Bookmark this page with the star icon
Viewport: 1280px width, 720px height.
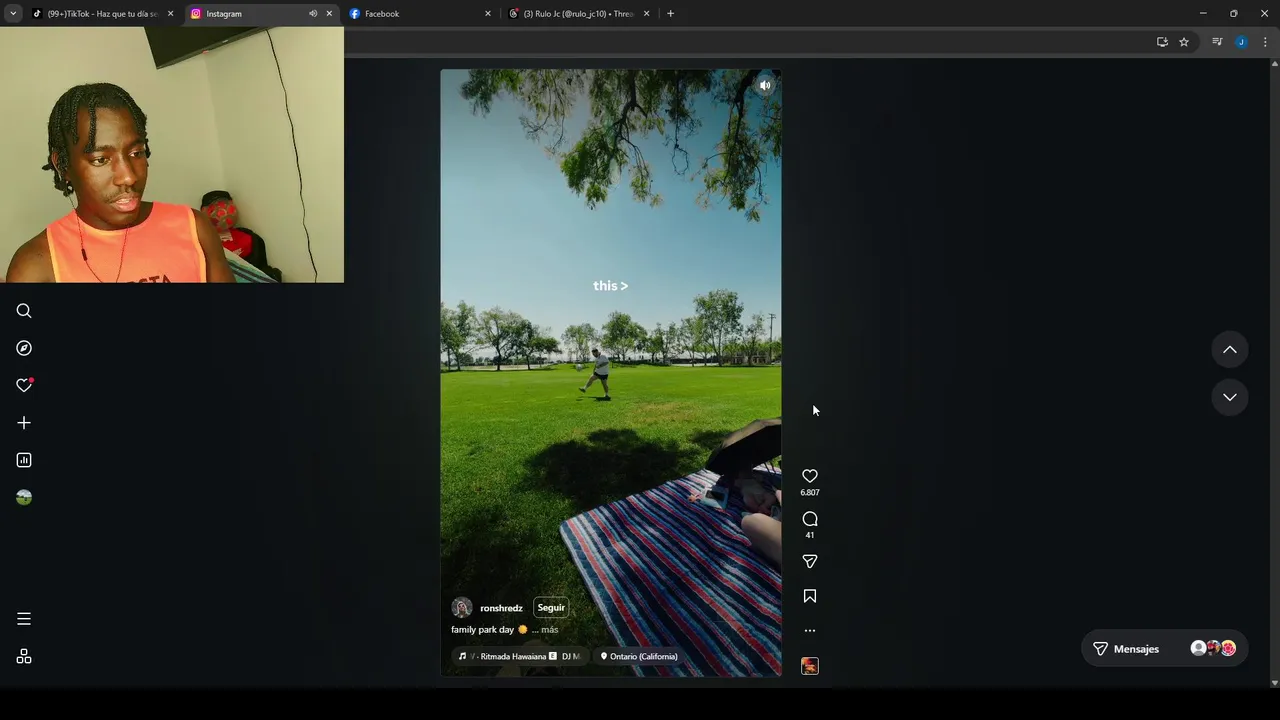tap(1184, 42)
